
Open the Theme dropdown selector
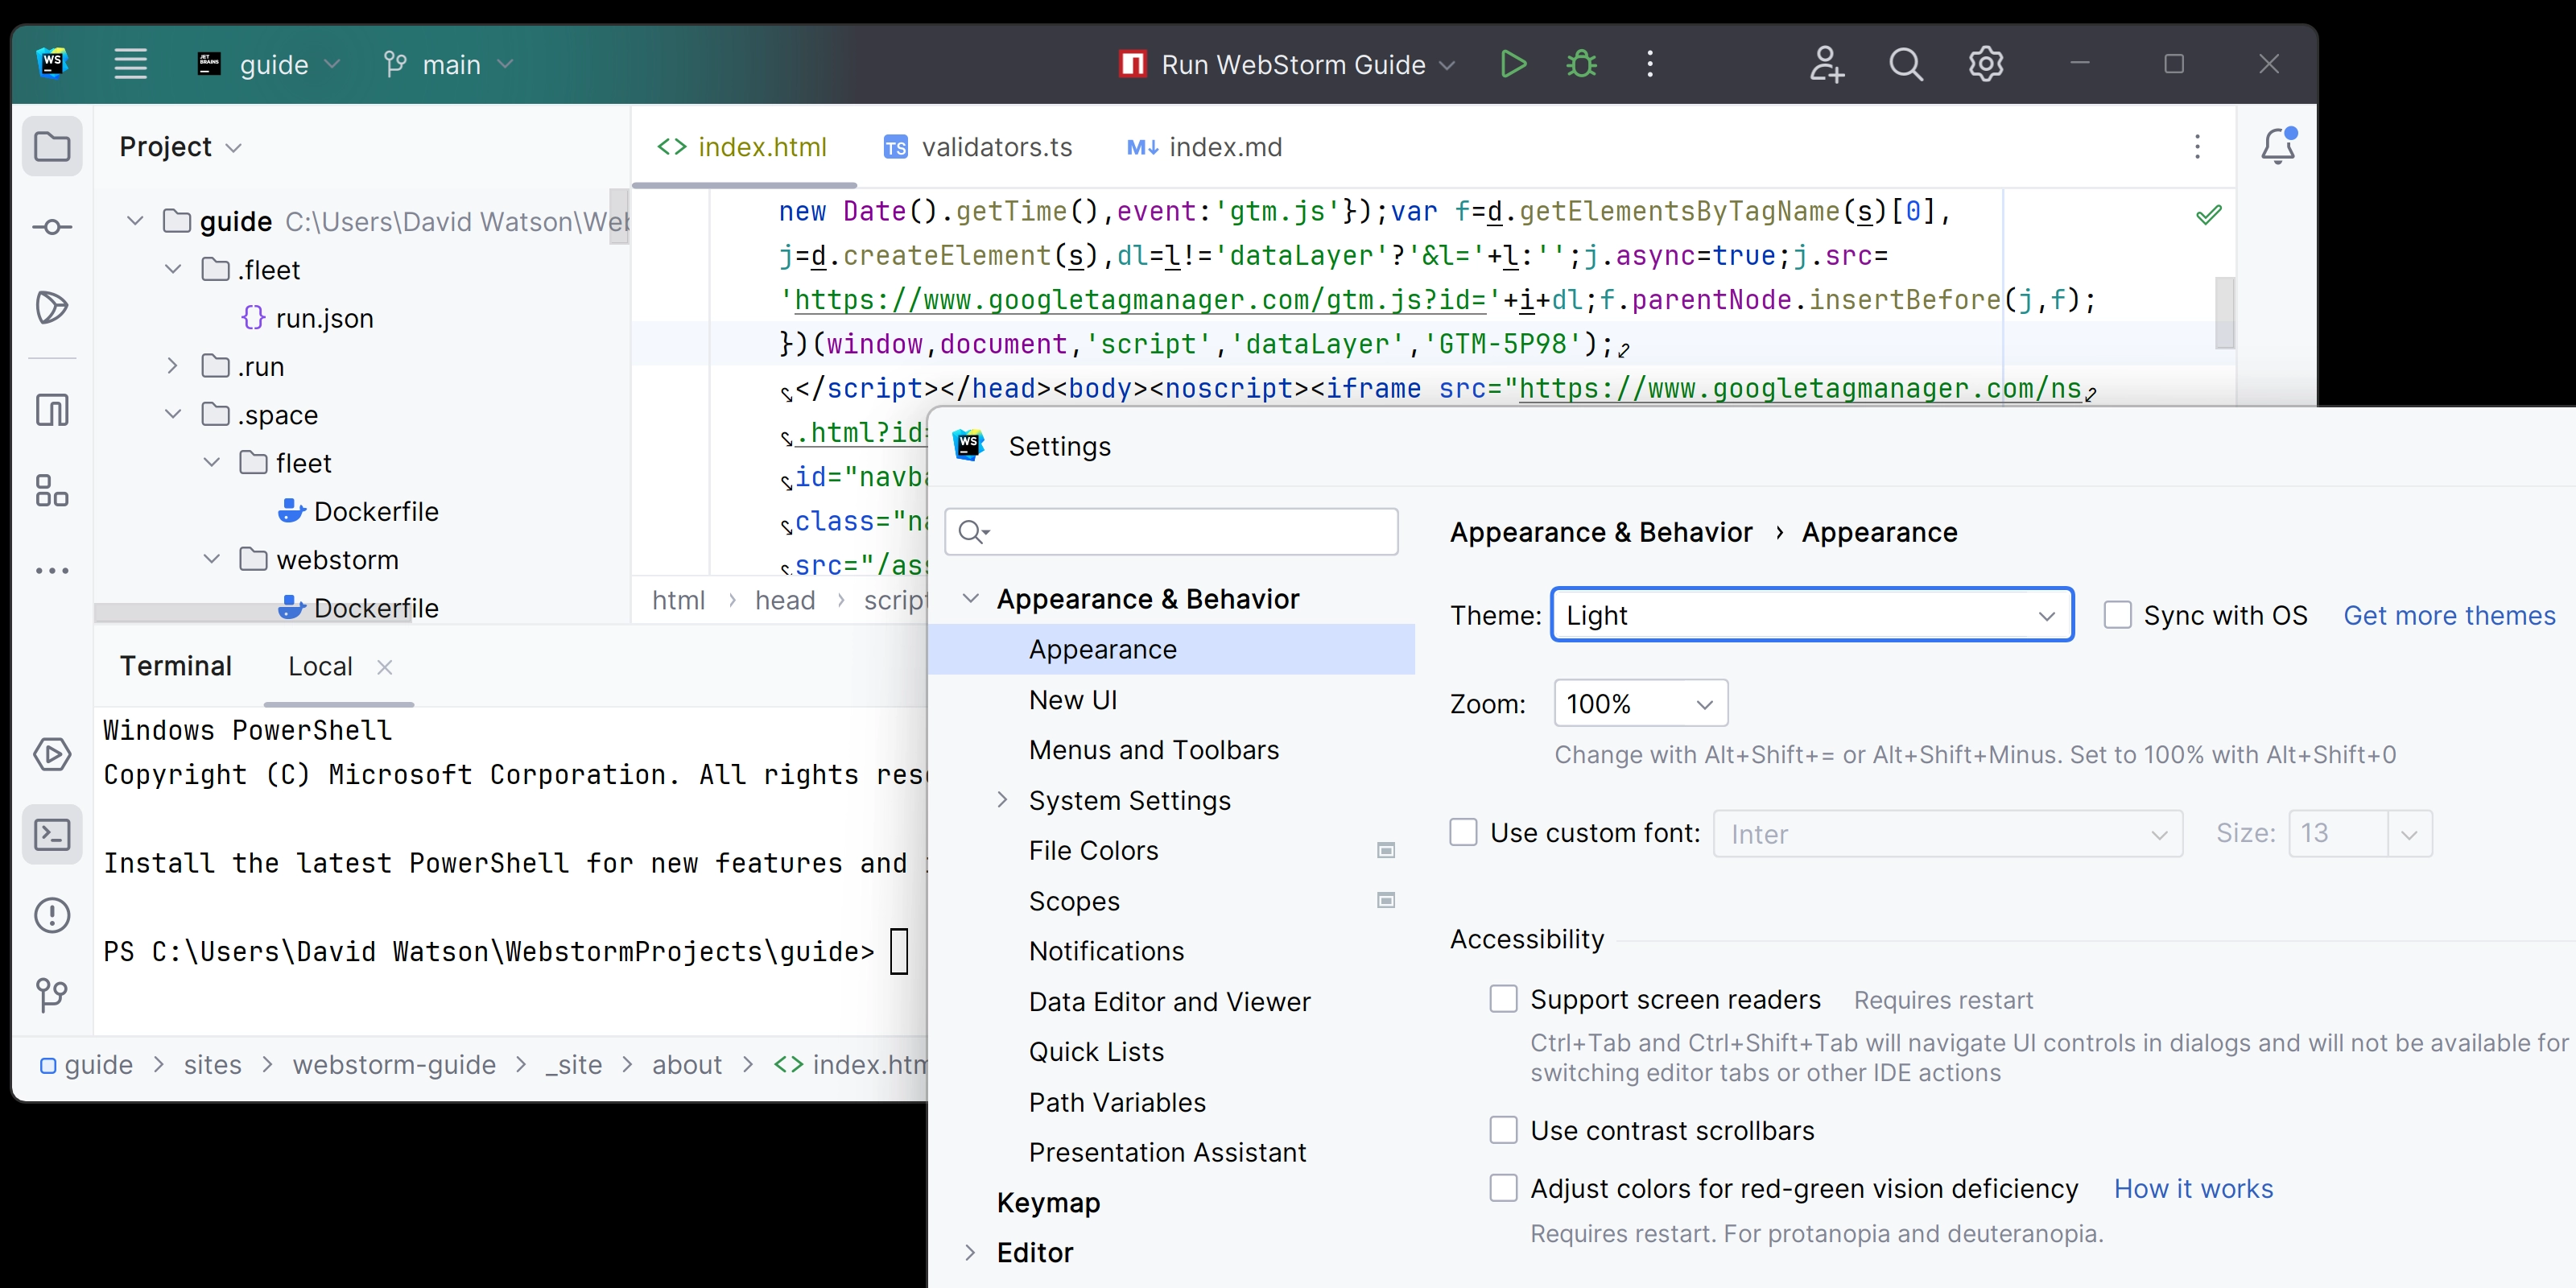pos(1809,614)
